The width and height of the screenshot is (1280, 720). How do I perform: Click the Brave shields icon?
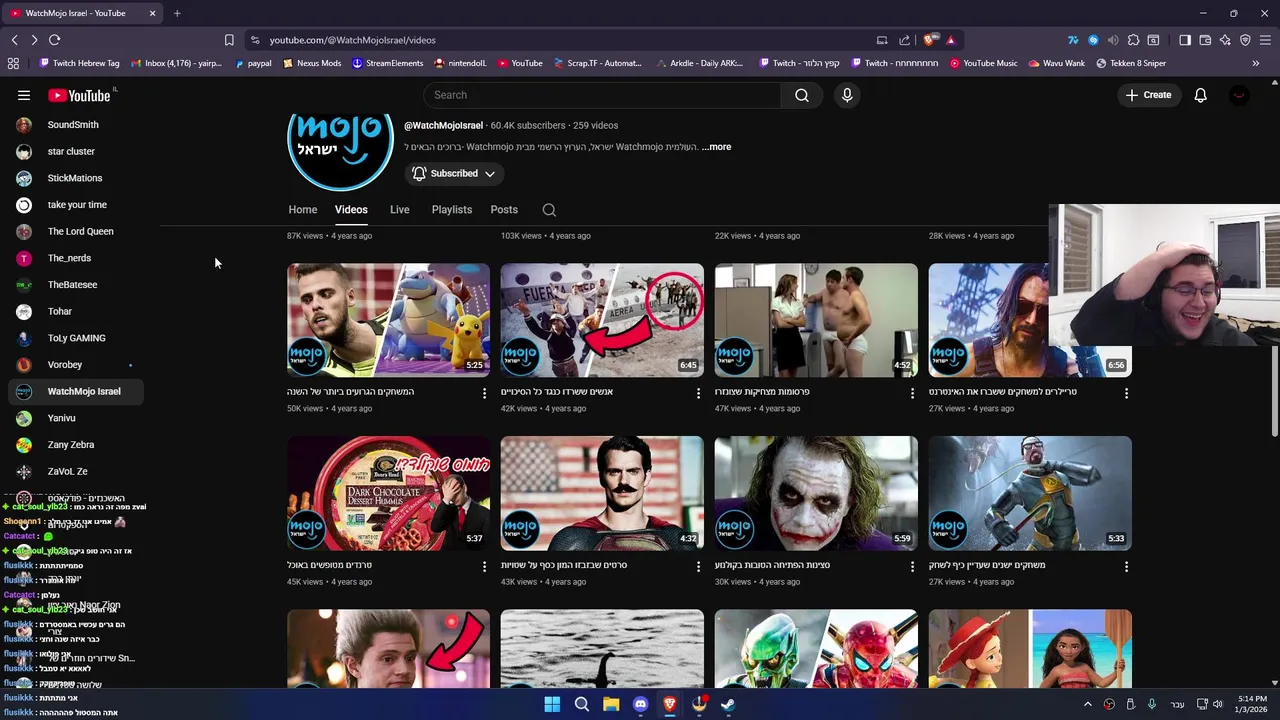(930, 40)
